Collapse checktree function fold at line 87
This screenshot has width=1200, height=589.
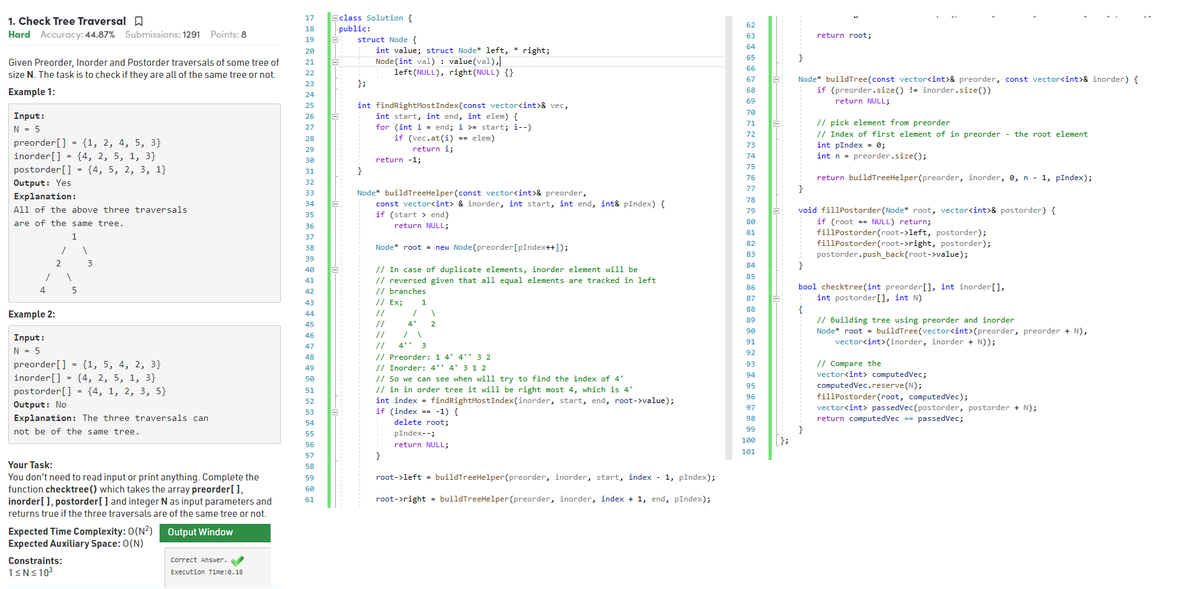pyautogui.click(x=776, y=297)
